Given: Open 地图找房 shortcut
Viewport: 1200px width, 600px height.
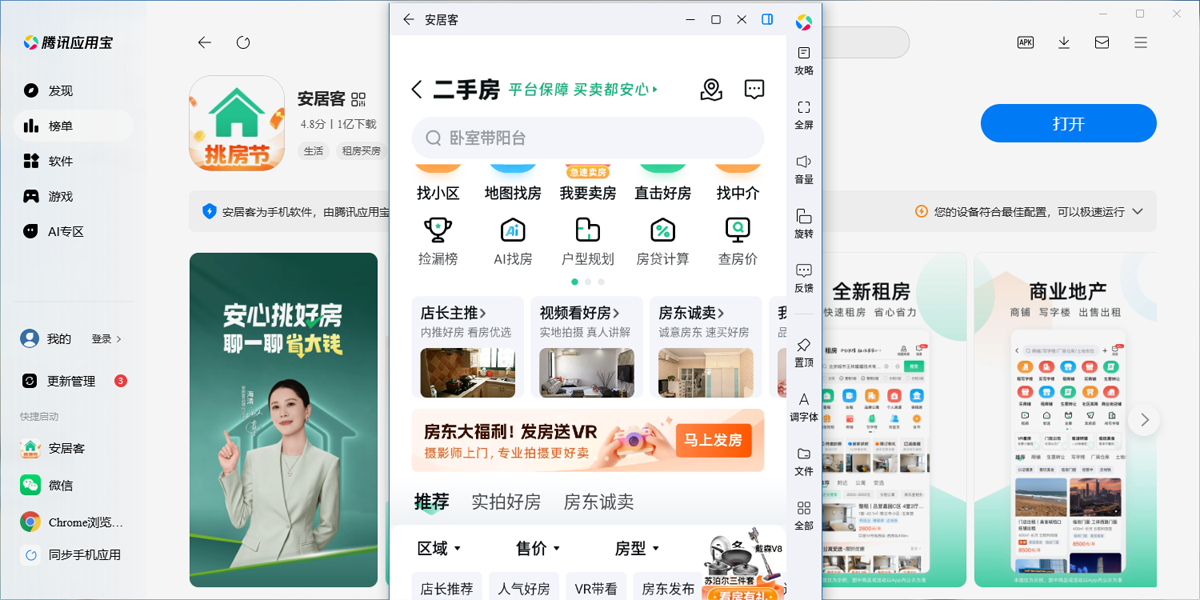Looking at the screenshot, I should point(513,183).
